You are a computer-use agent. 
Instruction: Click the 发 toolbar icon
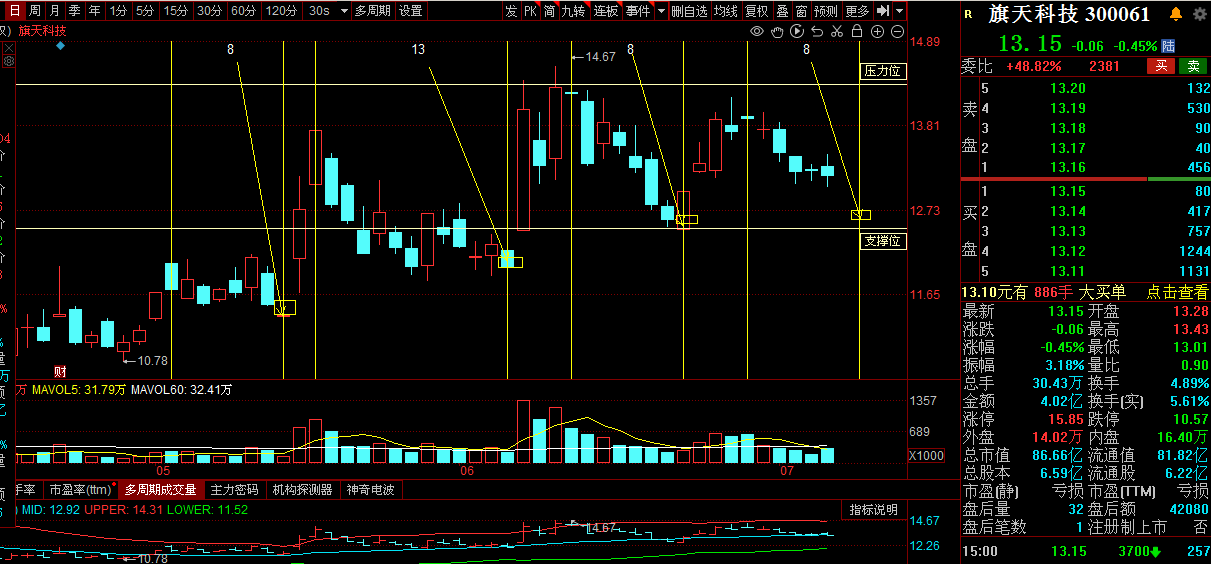click(x=511, y=11)
